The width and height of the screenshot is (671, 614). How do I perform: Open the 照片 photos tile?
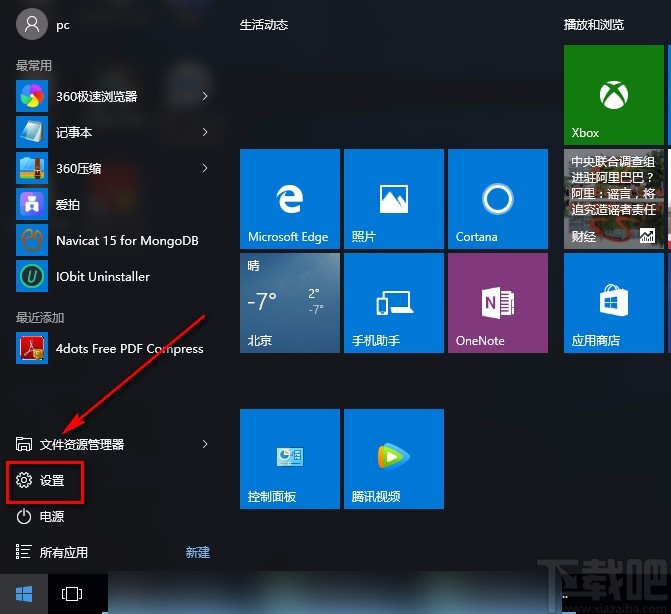pos(394,199)
